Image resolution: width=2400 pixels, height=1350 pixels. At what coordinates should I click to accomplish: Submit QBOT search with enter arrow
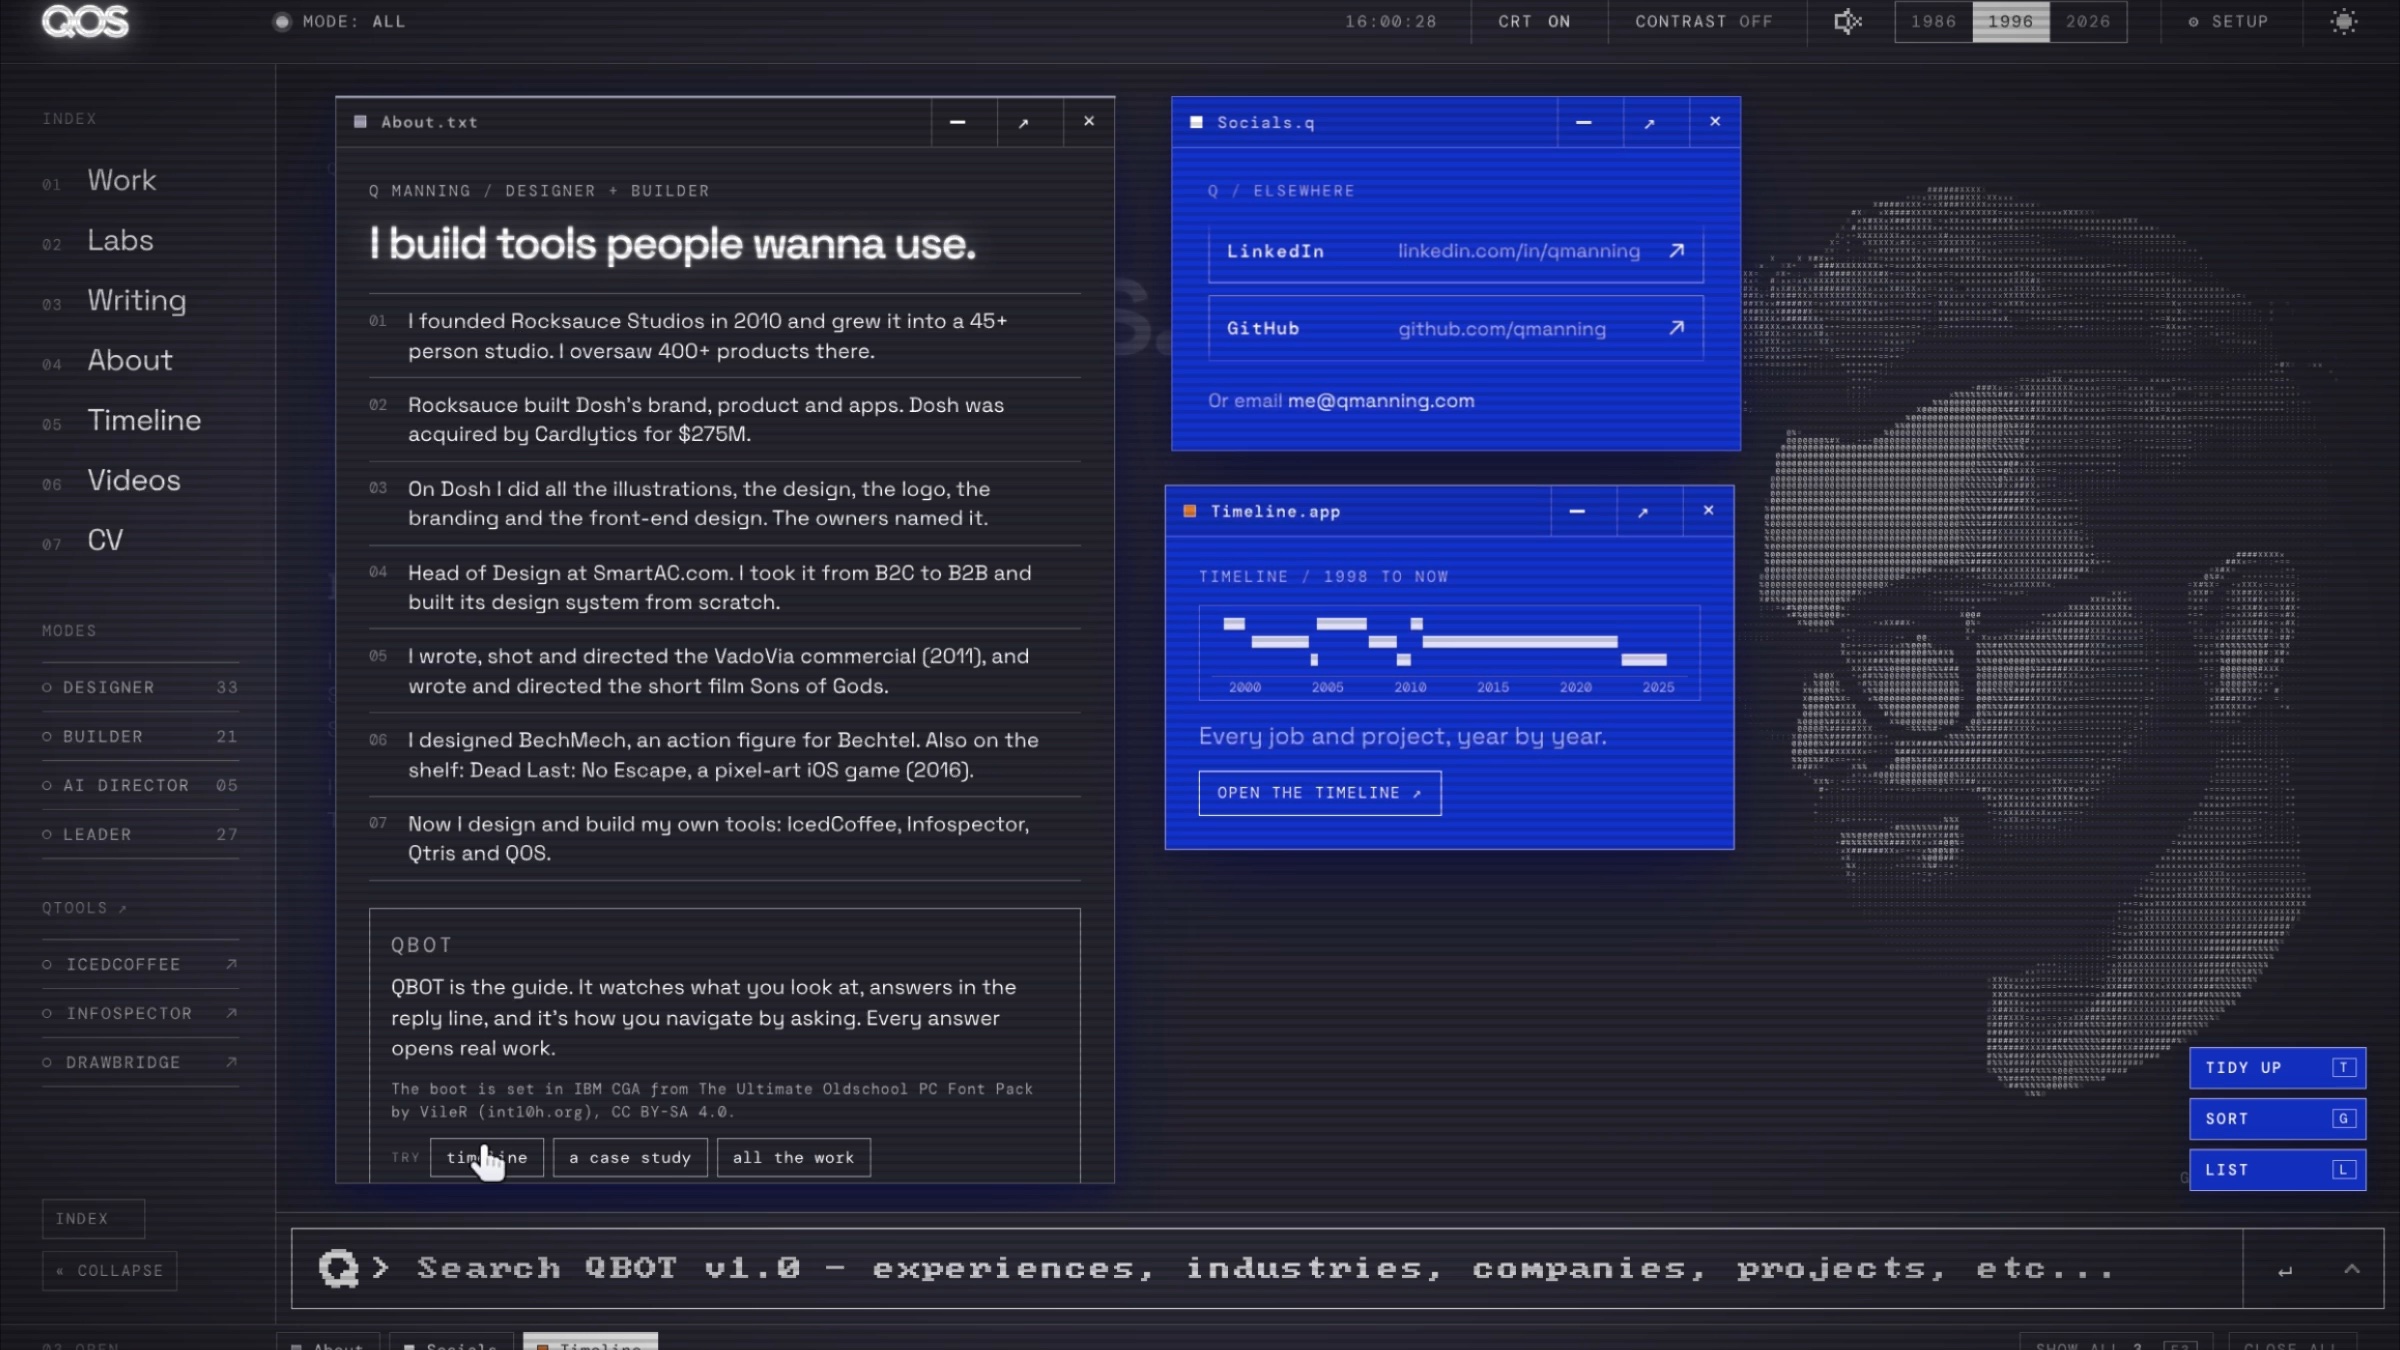(x=2285, y=1270)
